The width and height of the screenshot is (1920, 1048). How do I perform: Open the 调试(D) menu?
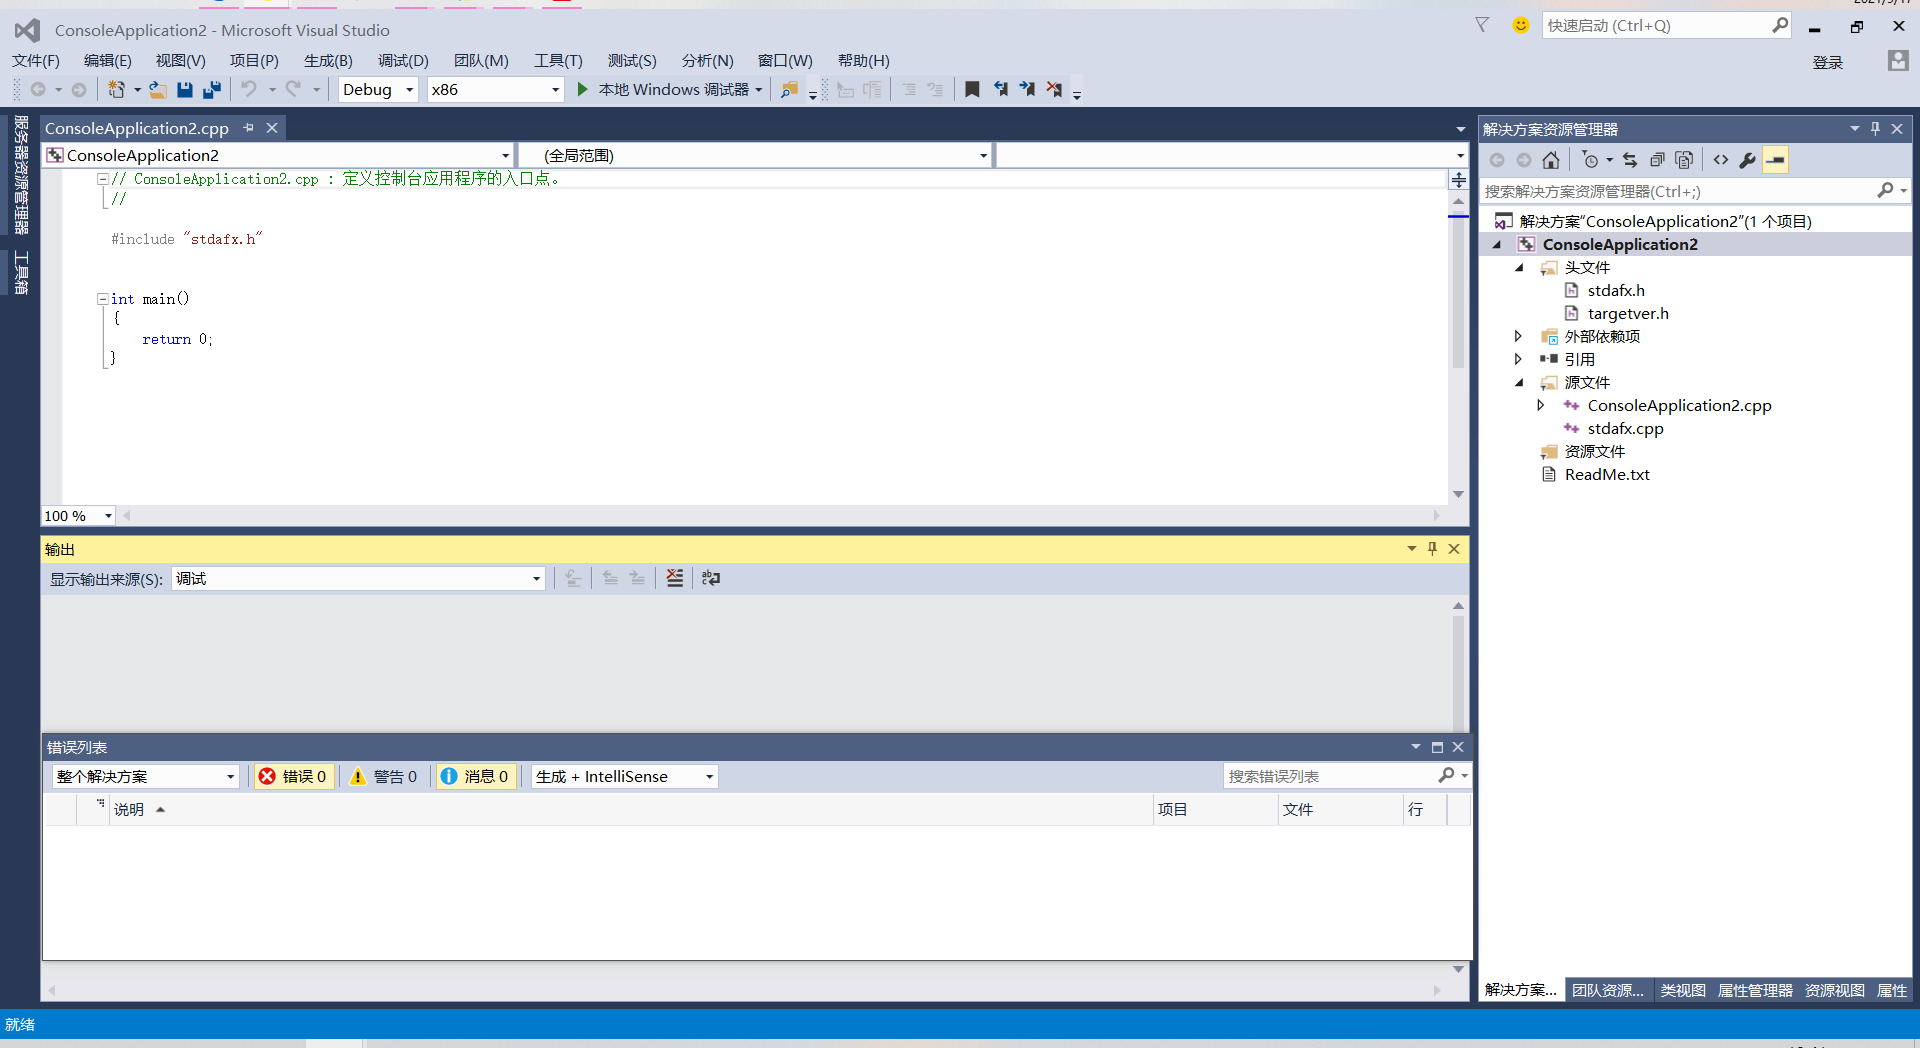403,61
